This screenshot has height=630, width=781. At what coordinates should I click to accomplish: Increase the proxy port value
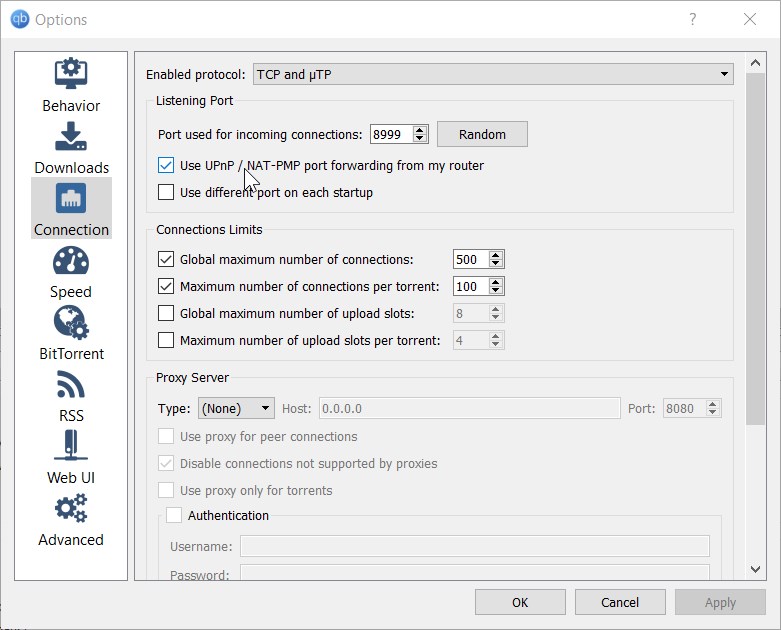click(713, 404)
